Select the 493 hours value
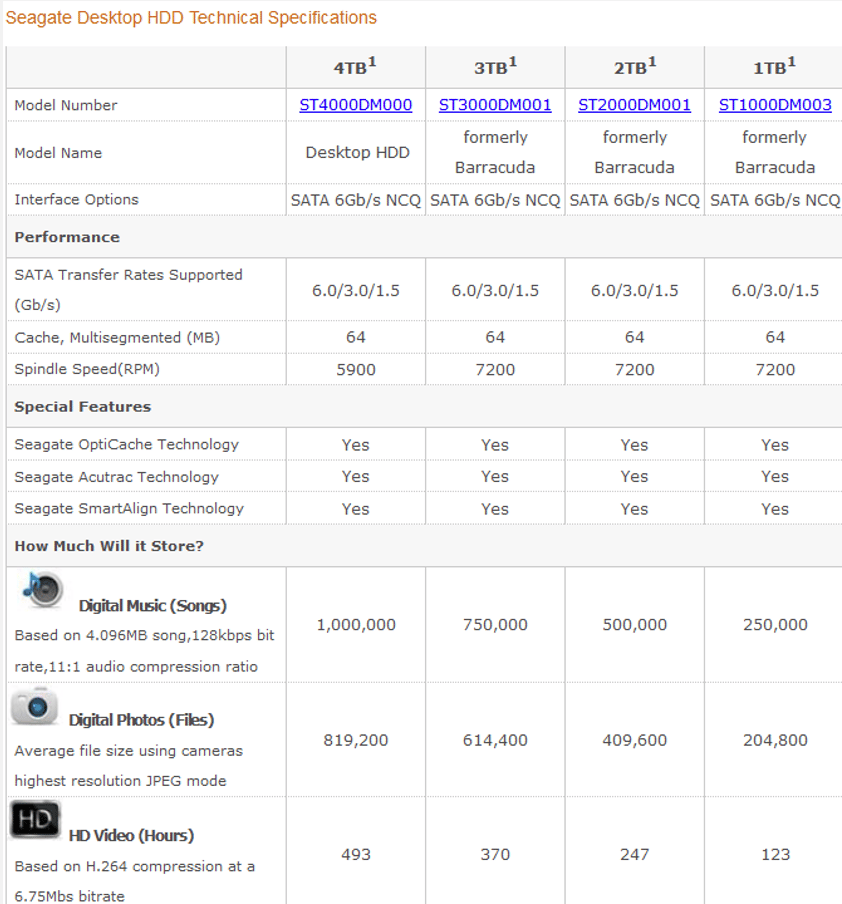This screenshot has width=842, height=904. pyautogui.click(x=356, y=854)
